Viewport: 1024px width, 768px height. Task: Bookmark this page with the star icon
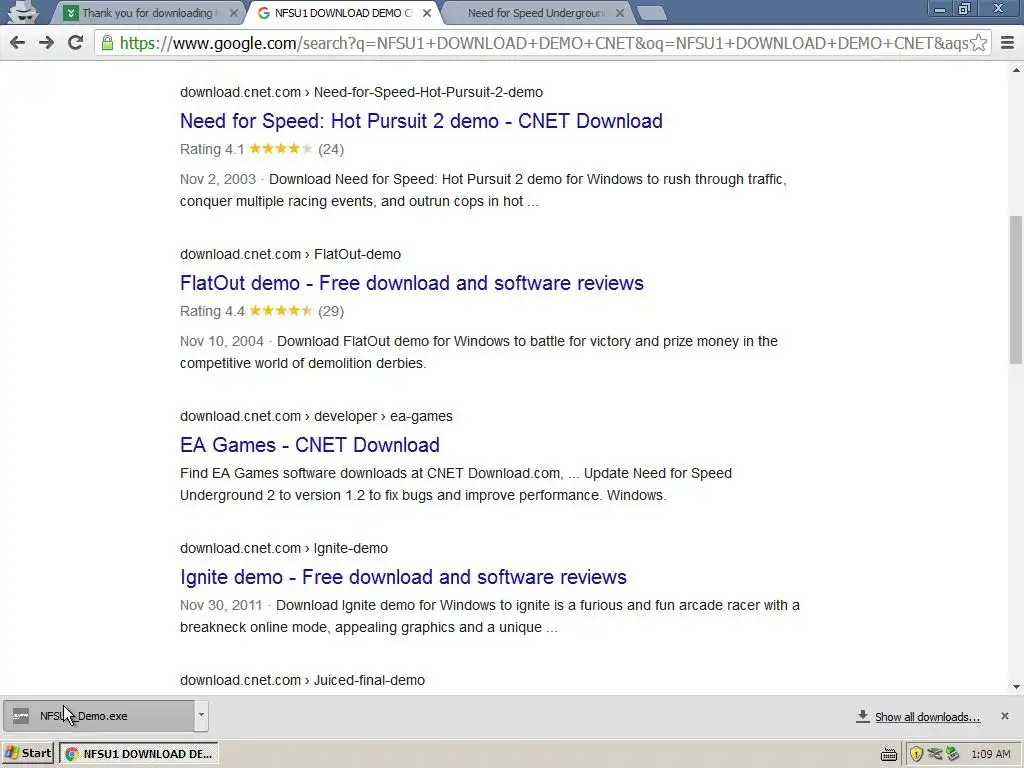tap(978, 43)
